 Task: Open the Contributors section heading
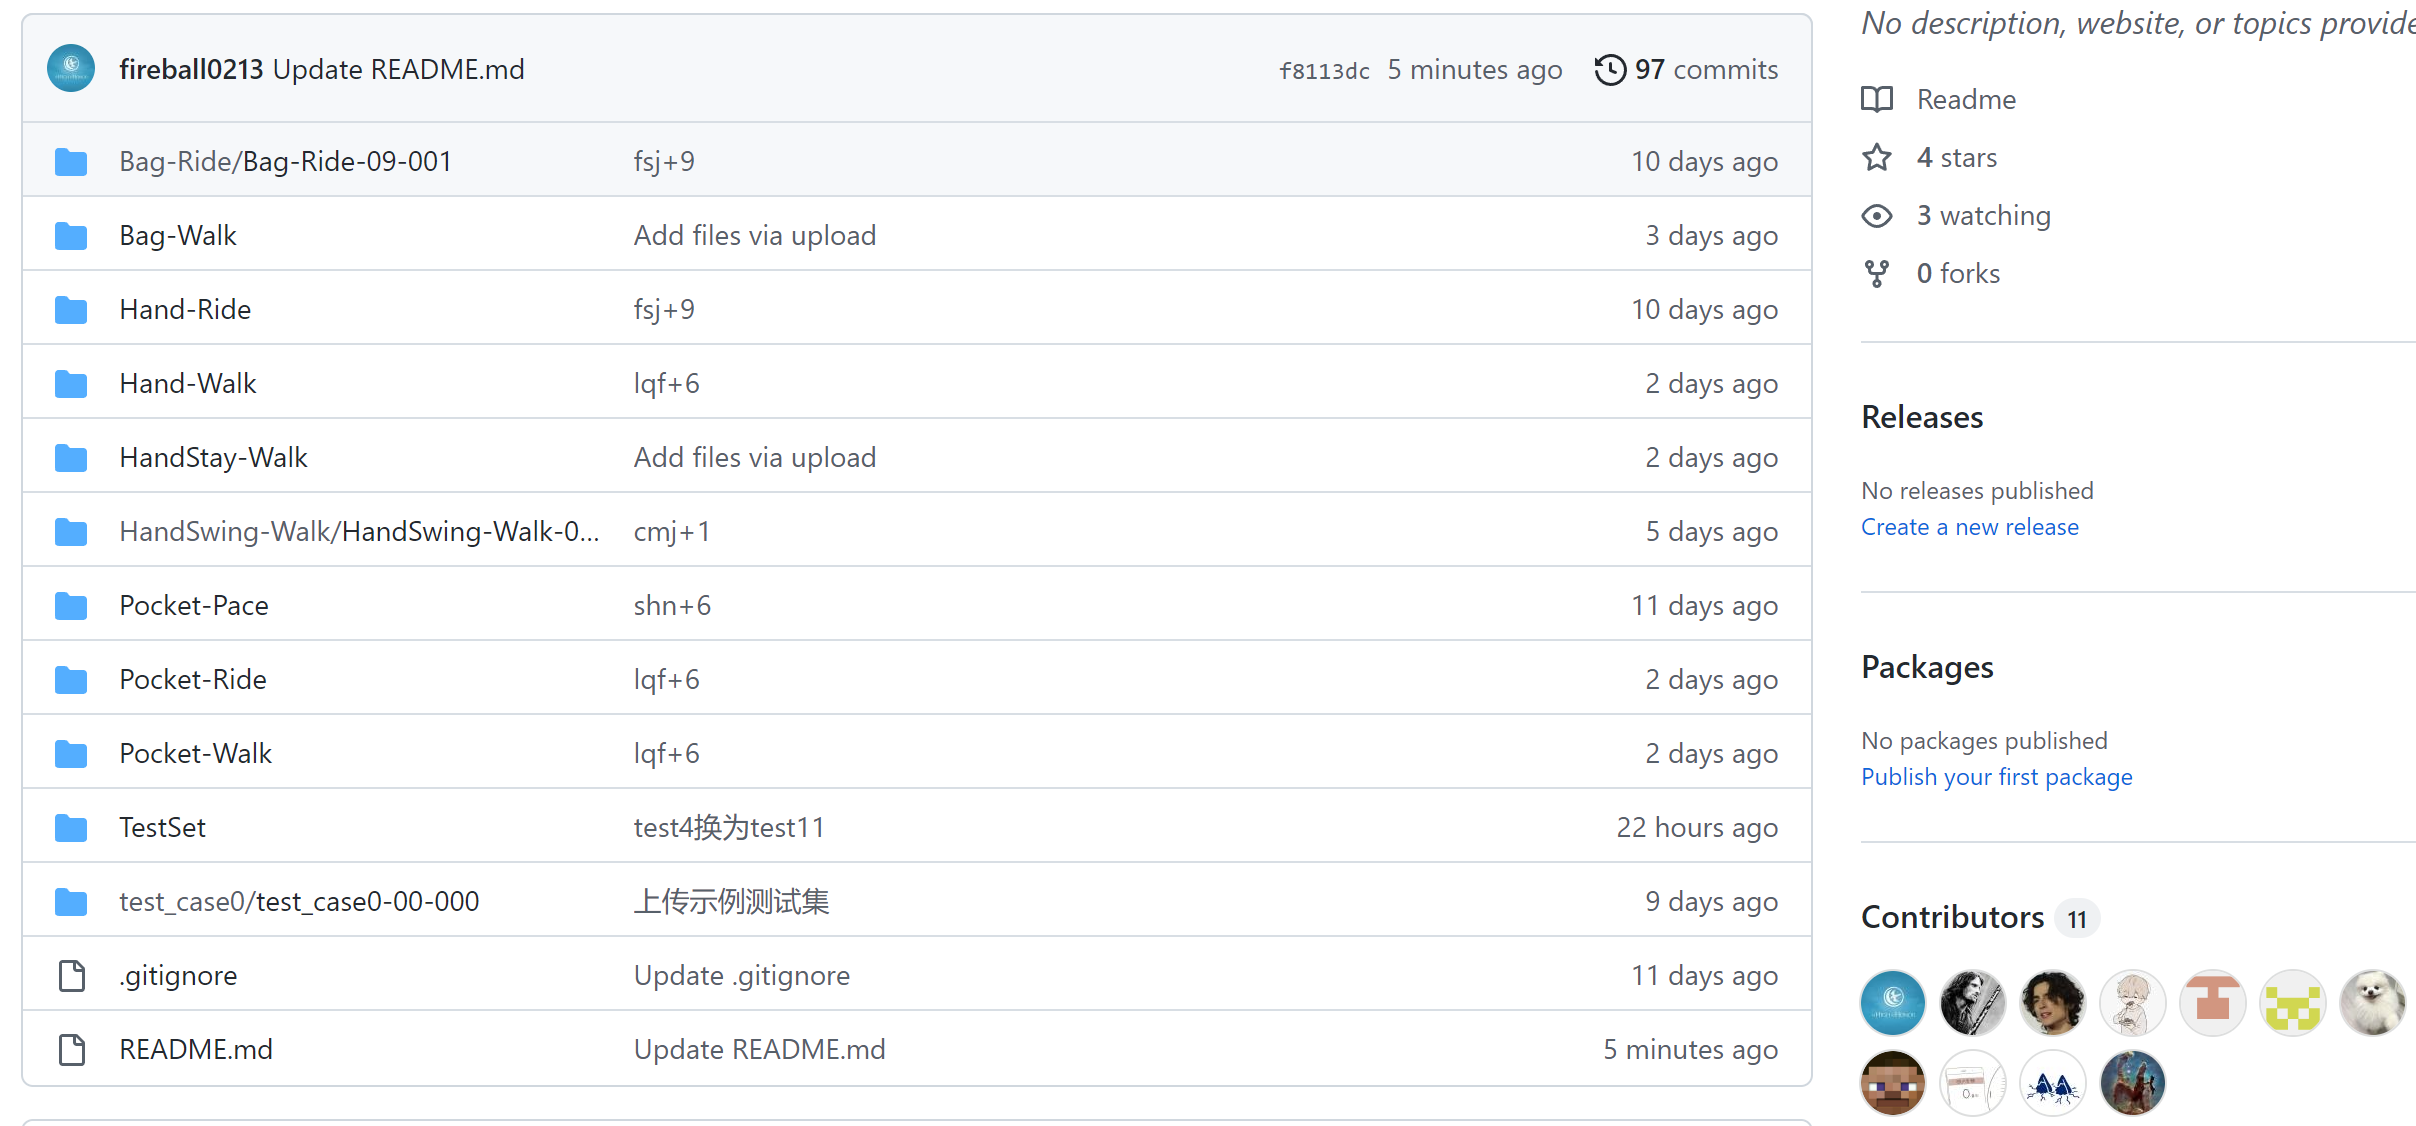[x=1952, y=917]
